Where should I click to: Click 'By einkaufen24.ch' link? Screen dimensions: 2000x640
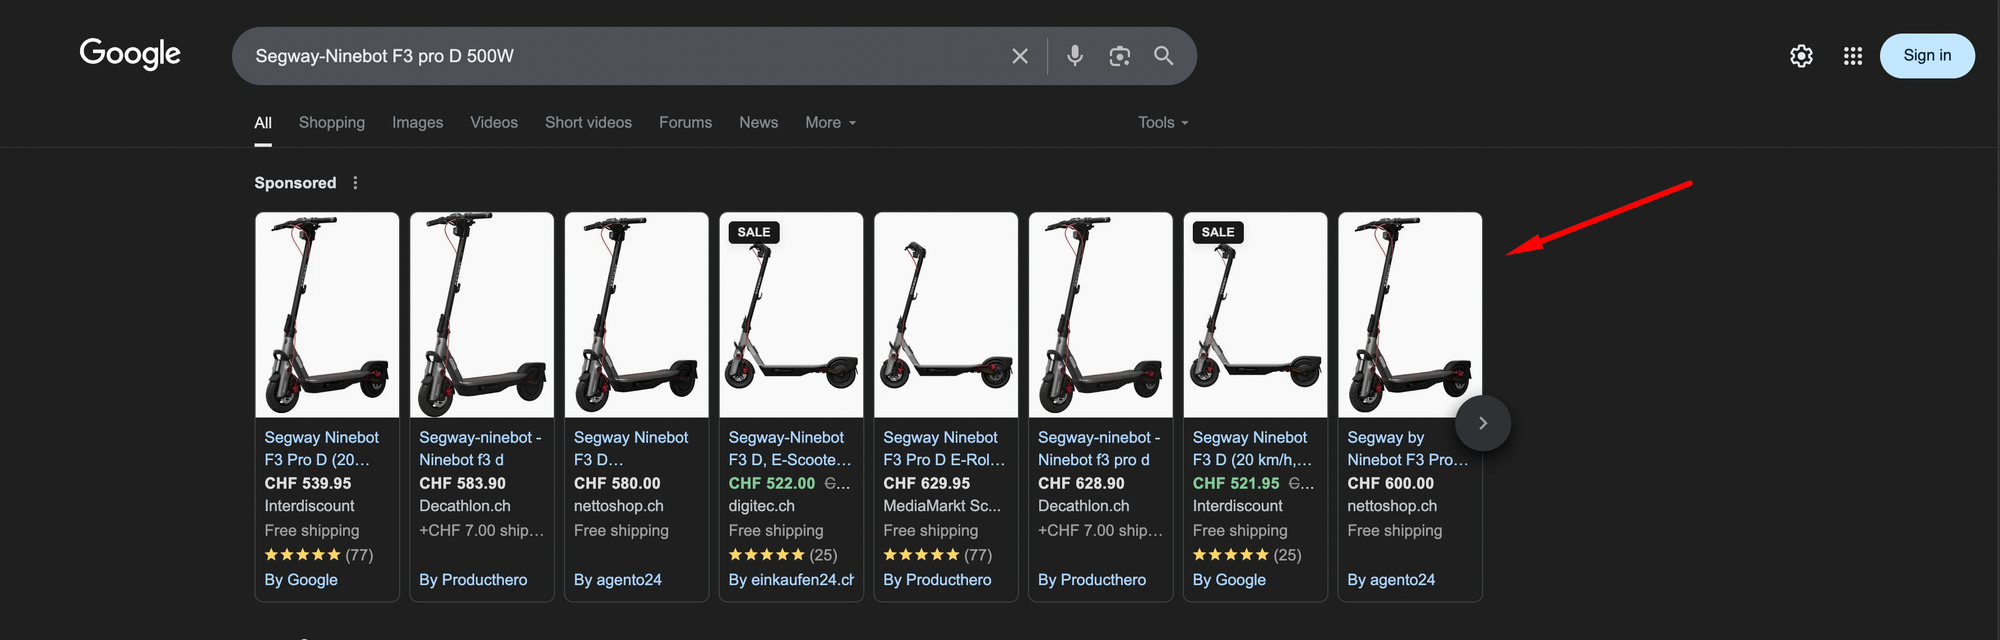(x=791, y=580)
